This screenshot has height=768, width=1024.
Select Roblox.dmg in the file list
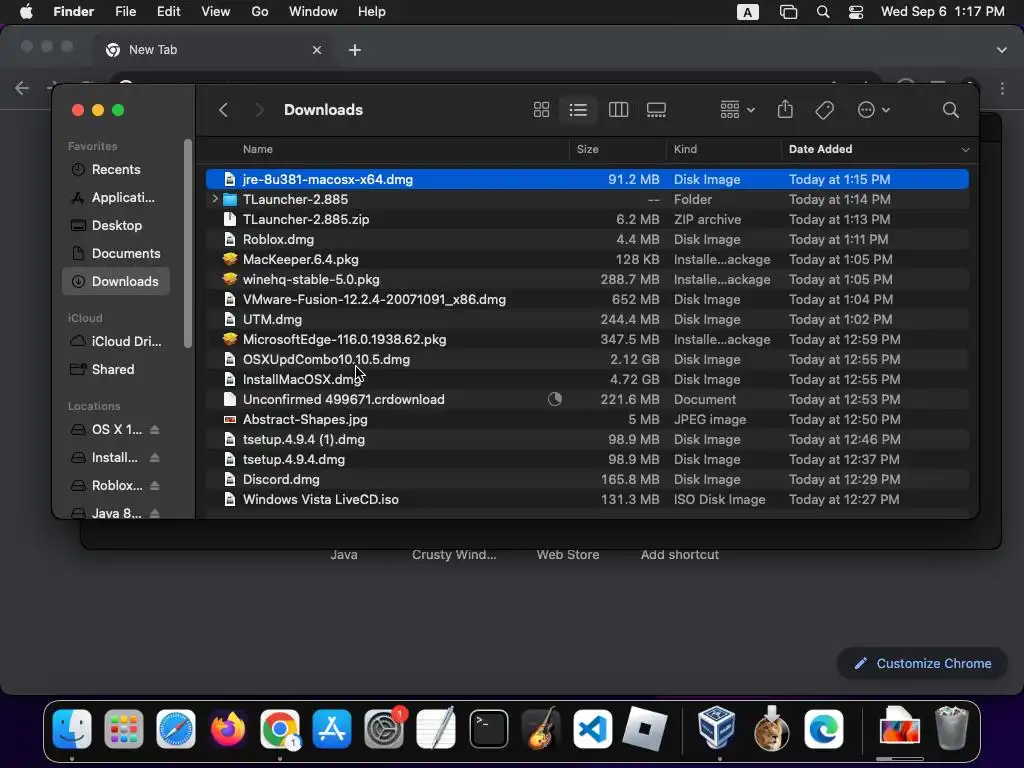(x=587, y=240)
